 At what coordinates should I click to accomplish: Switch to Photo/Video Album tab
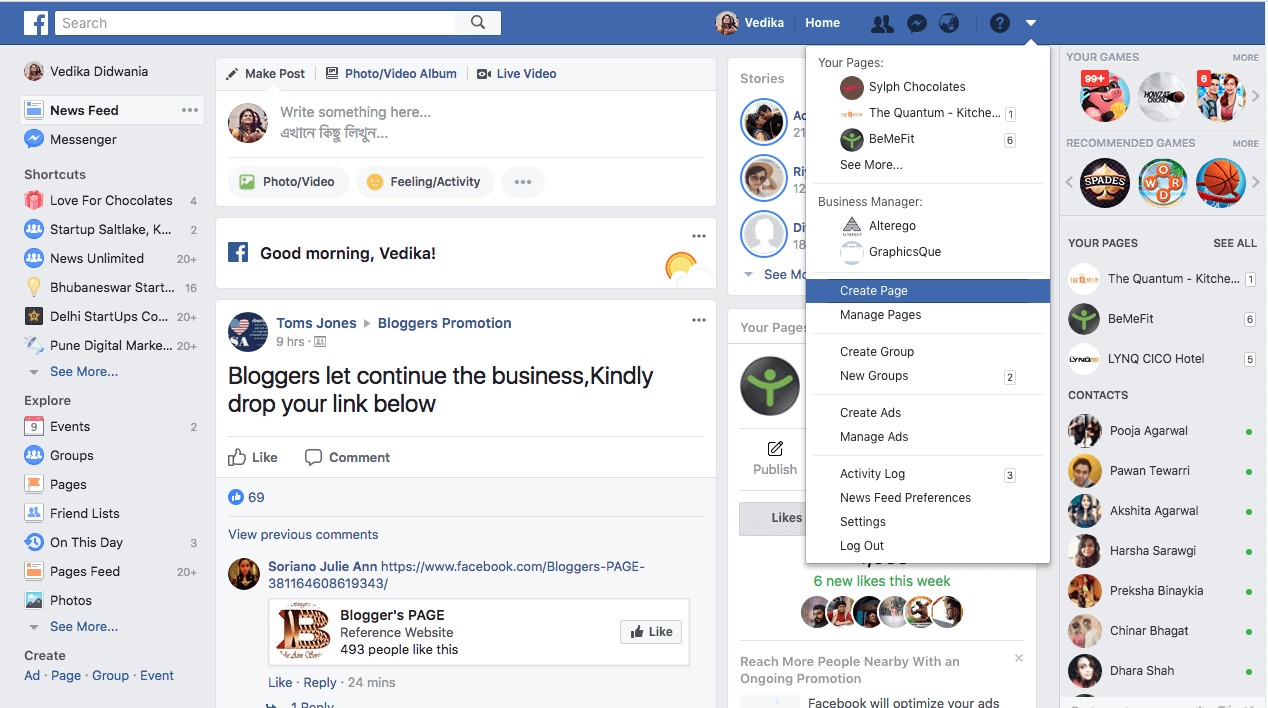391,74
